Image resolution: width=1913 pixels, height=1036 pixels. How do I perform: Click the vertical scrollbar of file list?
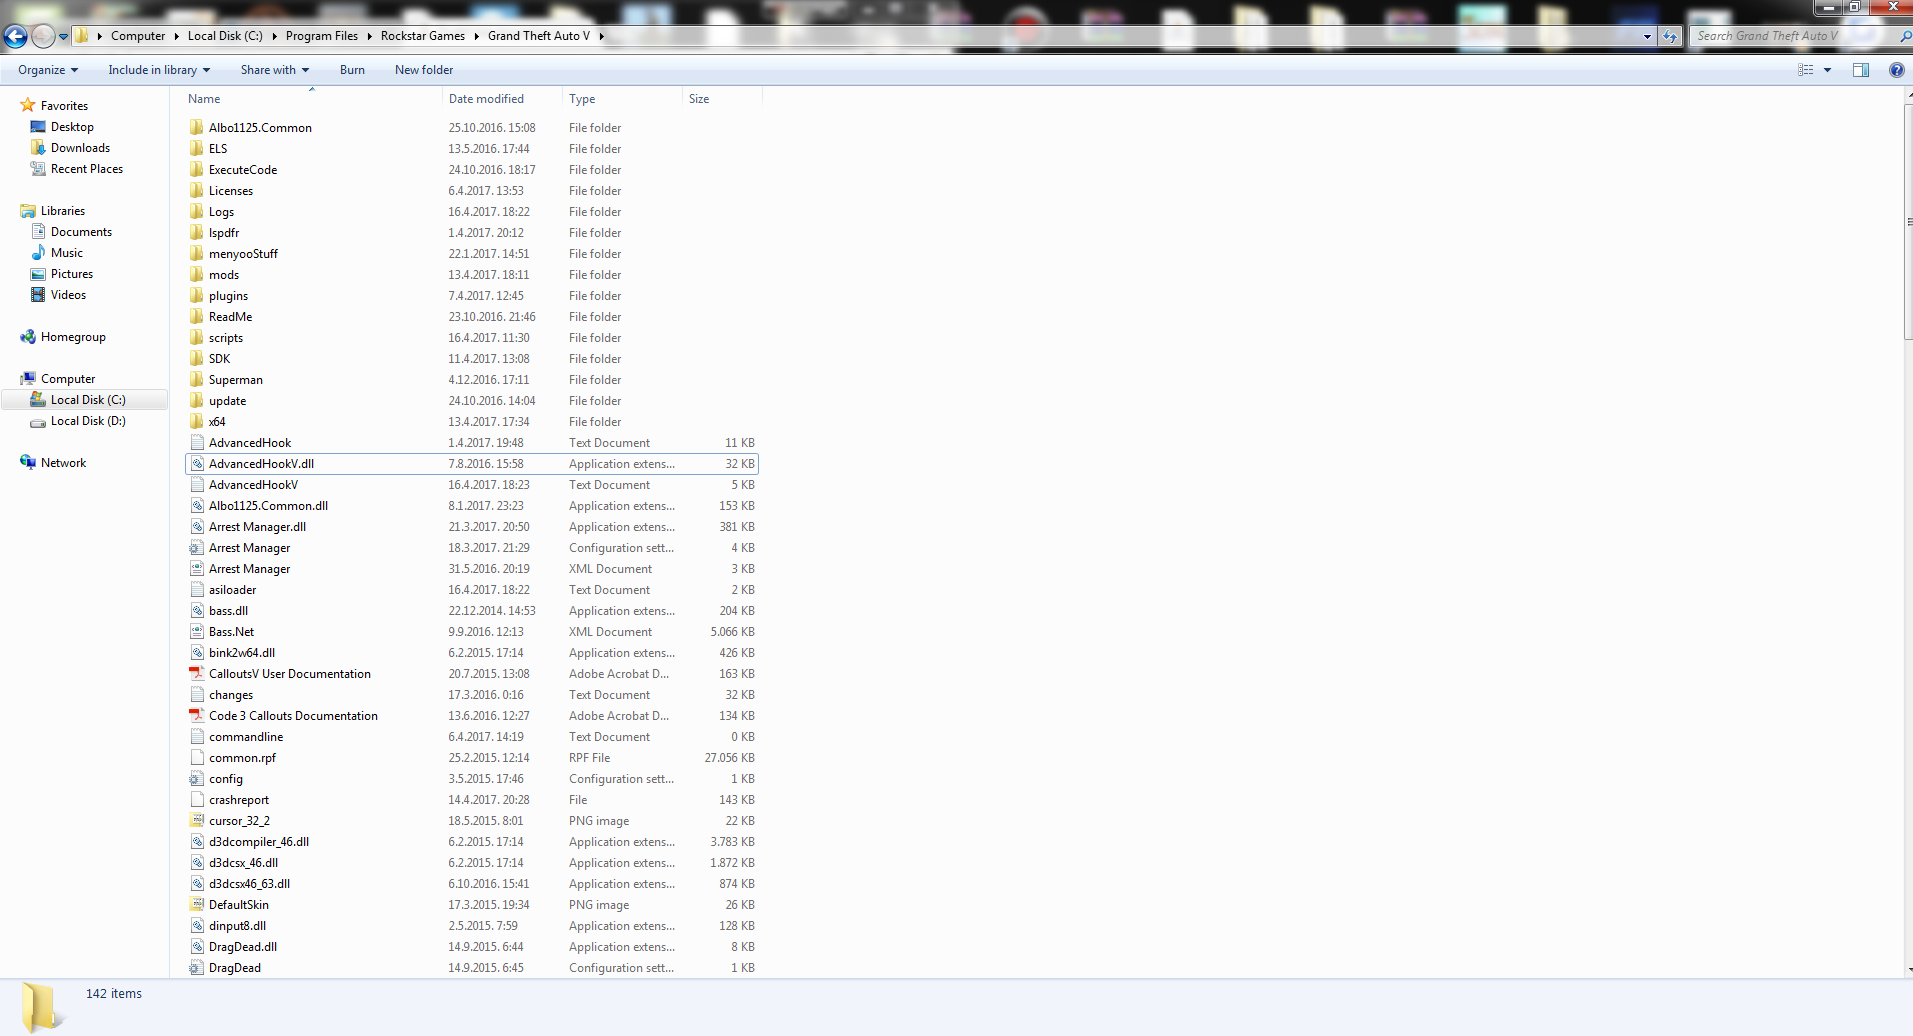point(1908,221)
